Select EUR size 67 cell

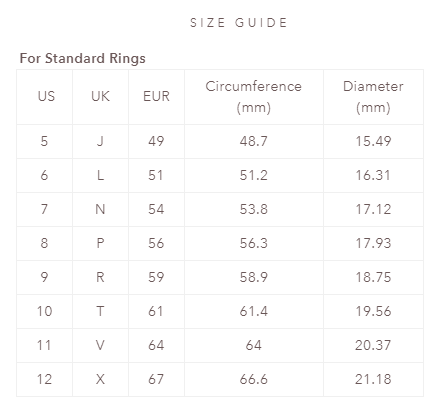(156, 380)
